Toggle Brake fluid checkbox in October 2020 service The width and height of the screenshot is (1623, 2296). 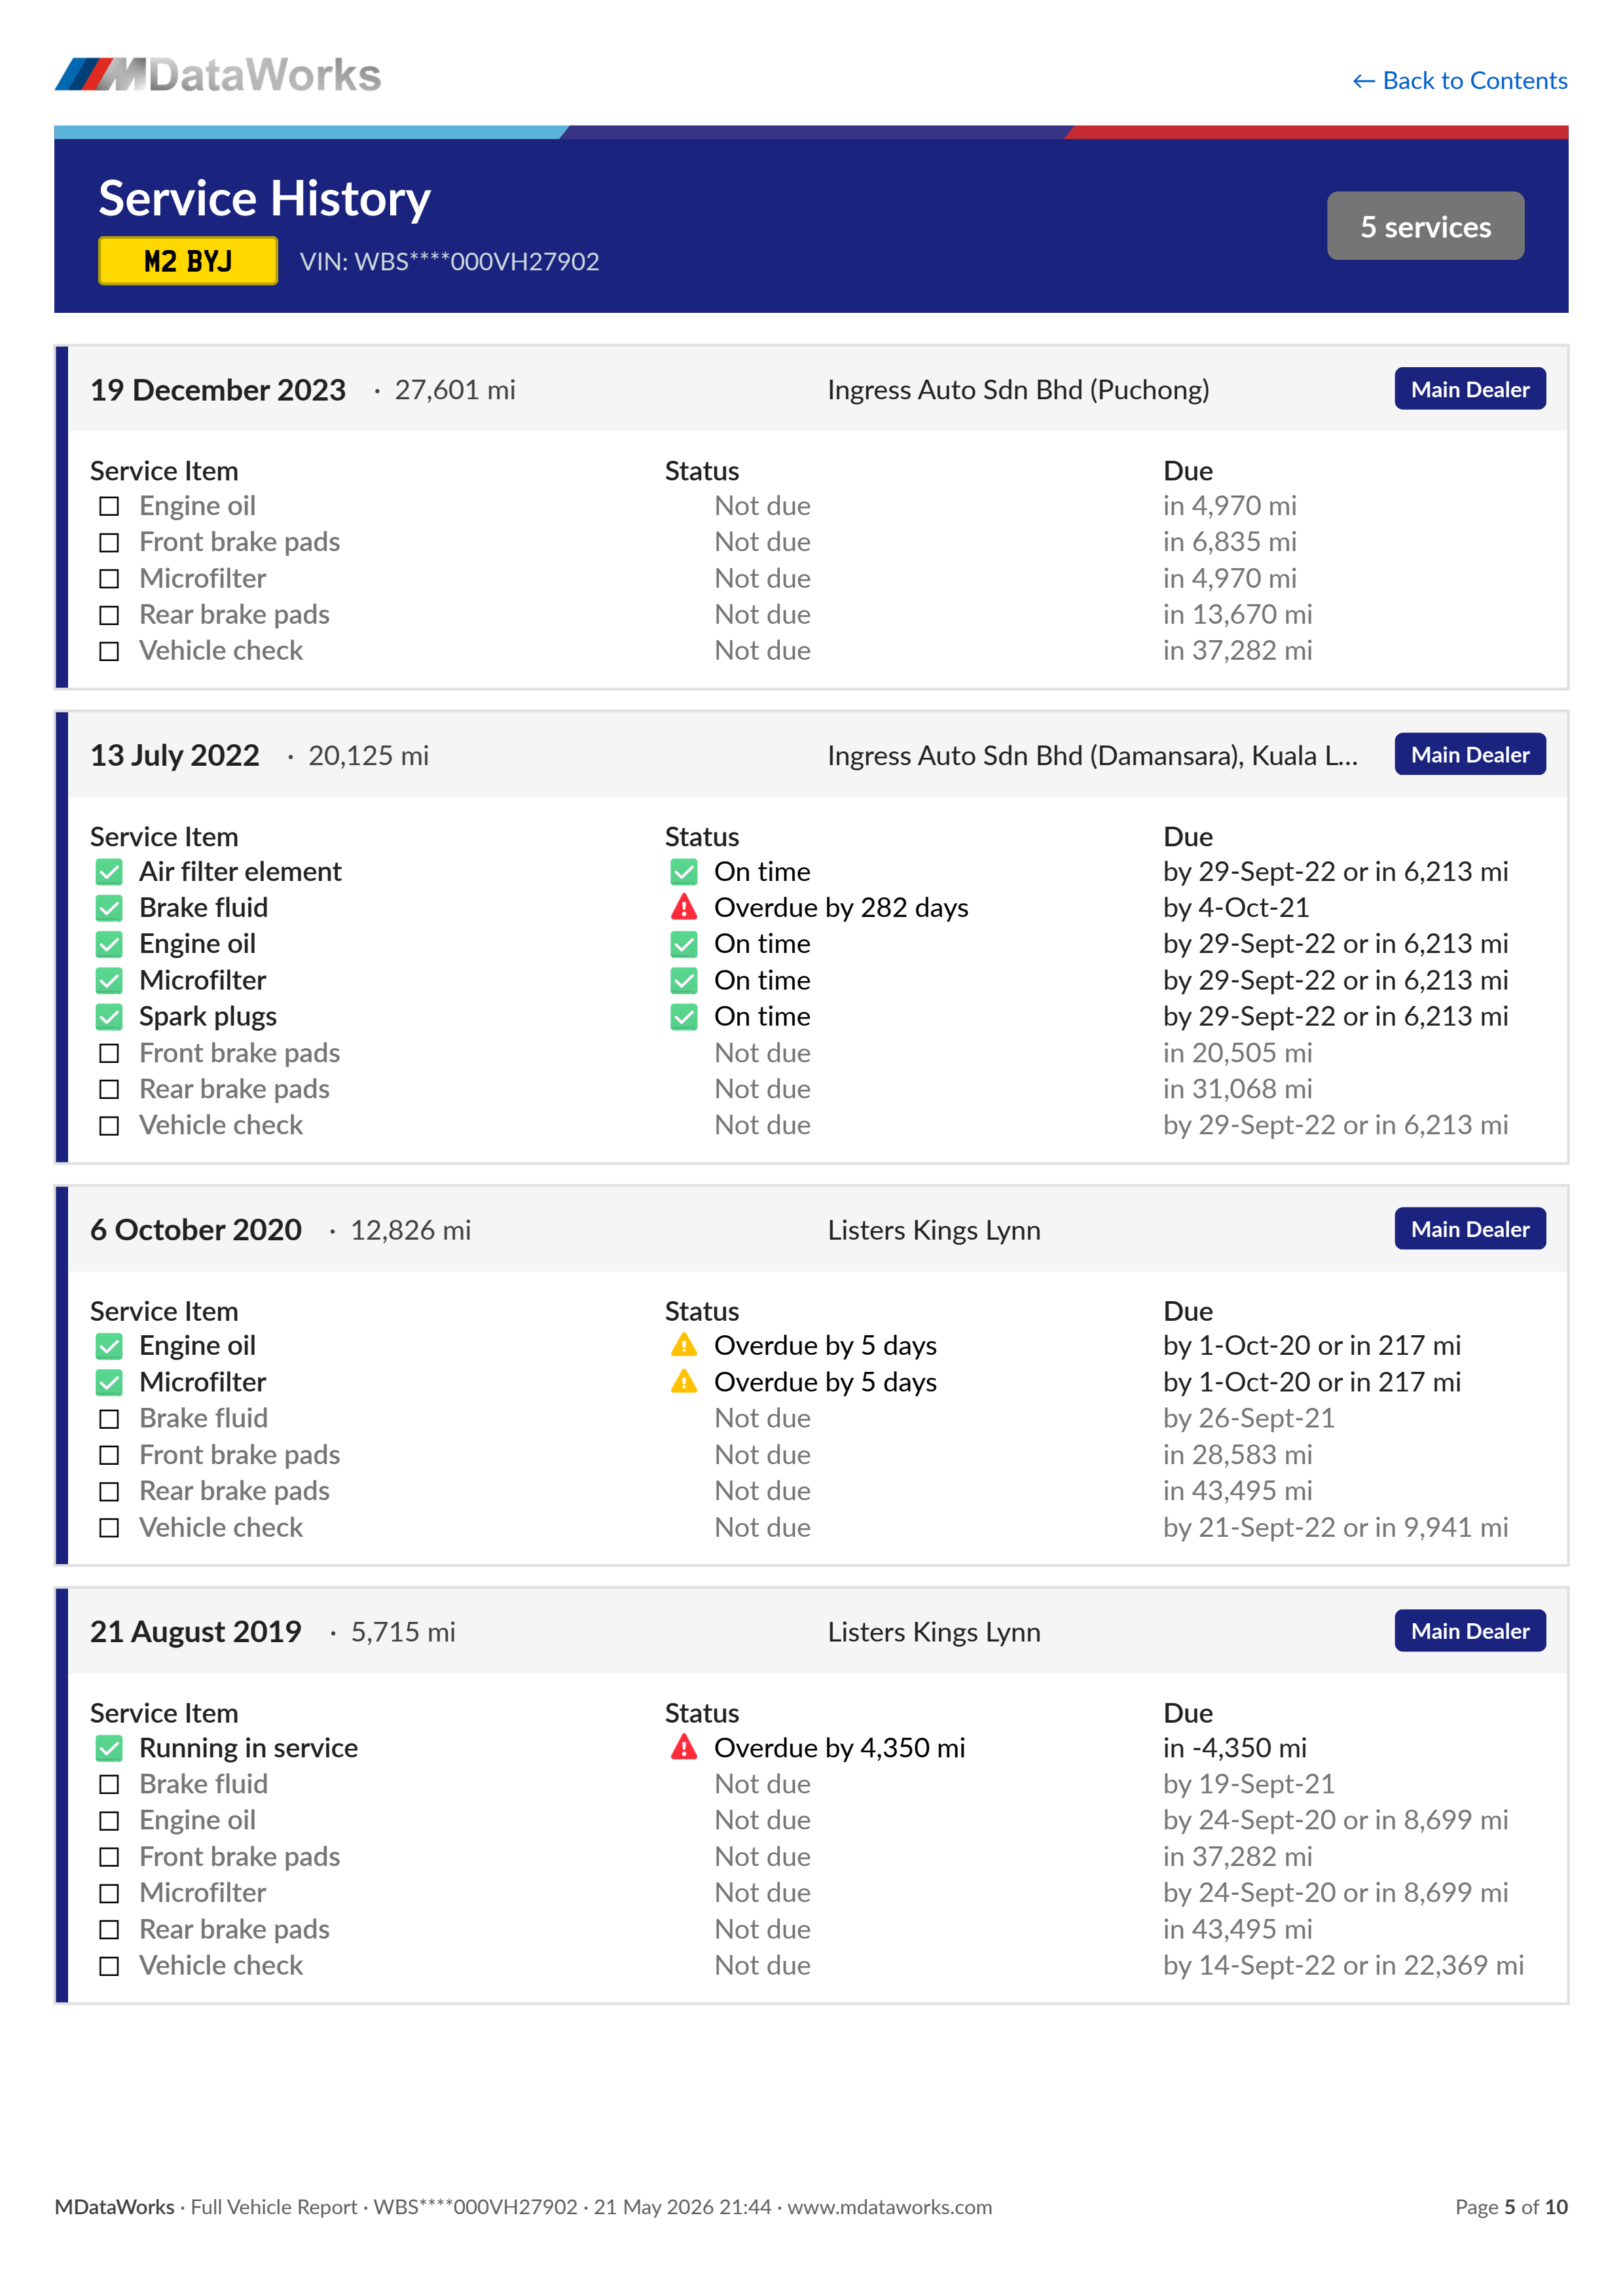pyautogui.click(x=109, y=1419)
